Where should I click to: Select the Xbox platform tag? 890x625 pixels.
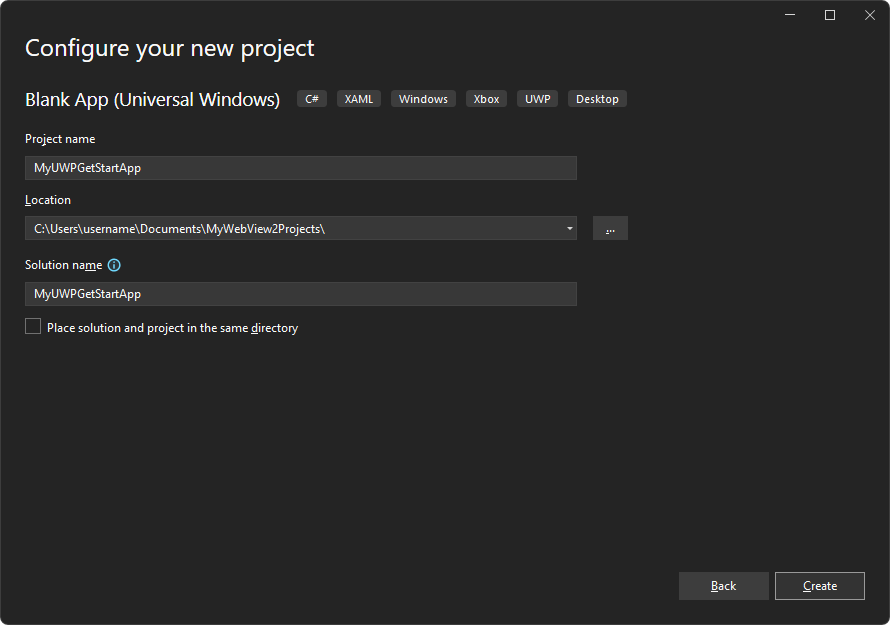[486, 98]
